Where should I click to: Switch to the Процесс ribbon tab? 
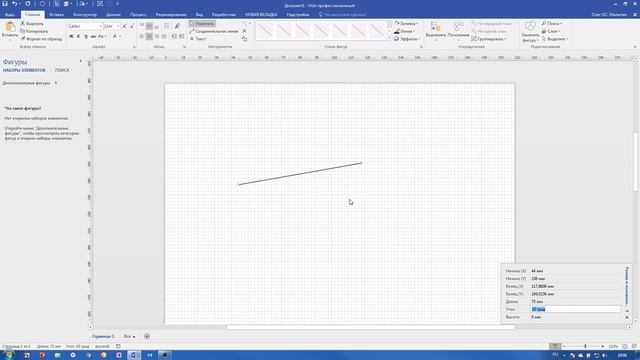tap(138, 14)
